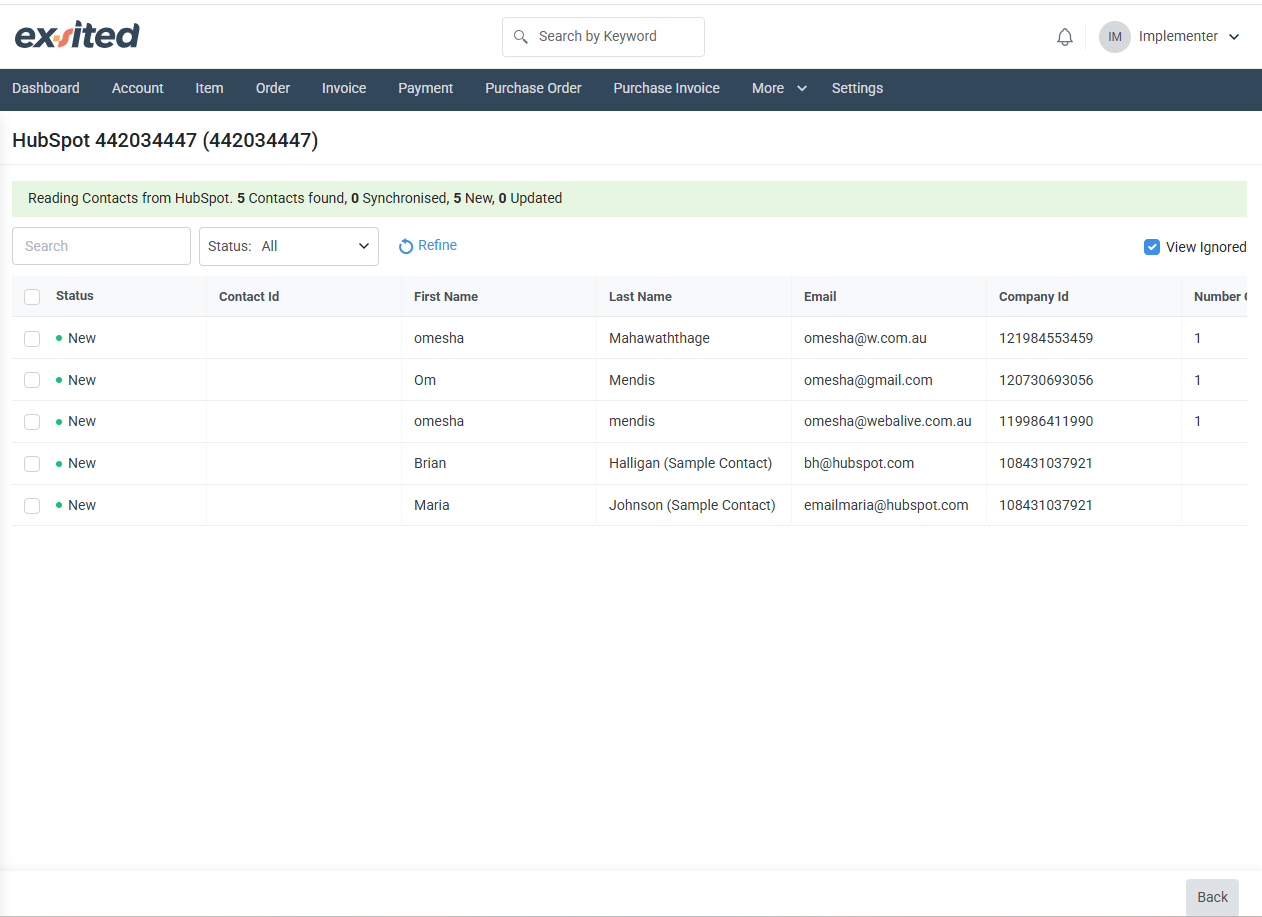Click the email omesha@w.com.au
This screenshot has width=1262, height=917.
pos(865,338)
